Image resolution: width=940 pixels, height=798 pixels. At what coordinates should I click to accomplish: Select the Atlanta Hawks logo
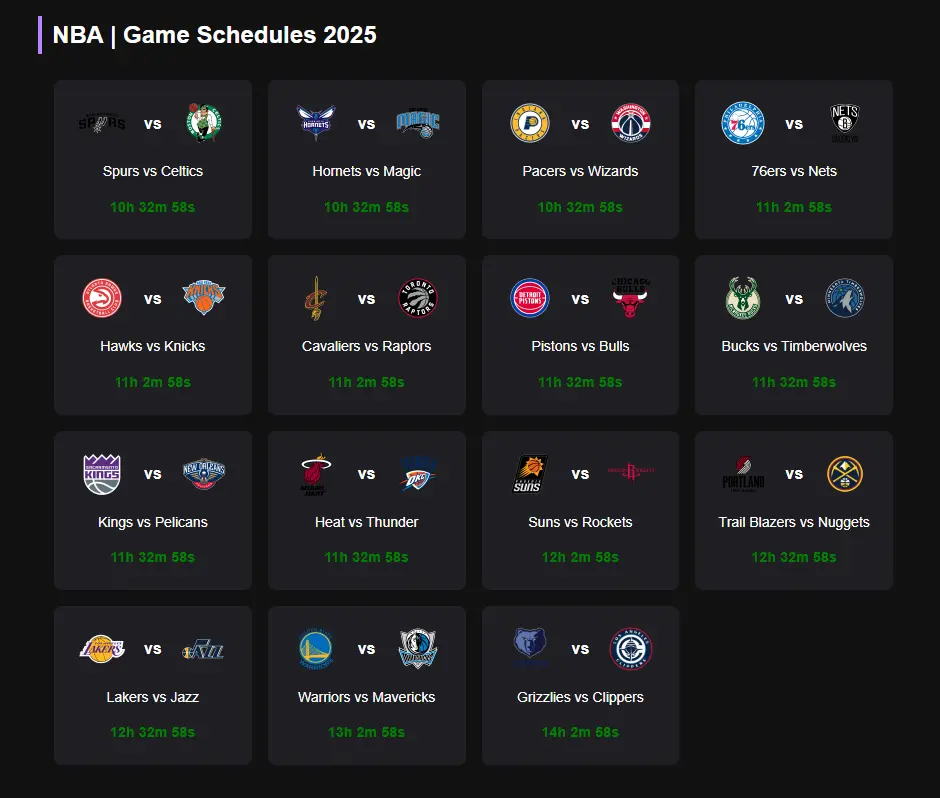point(102,298)
